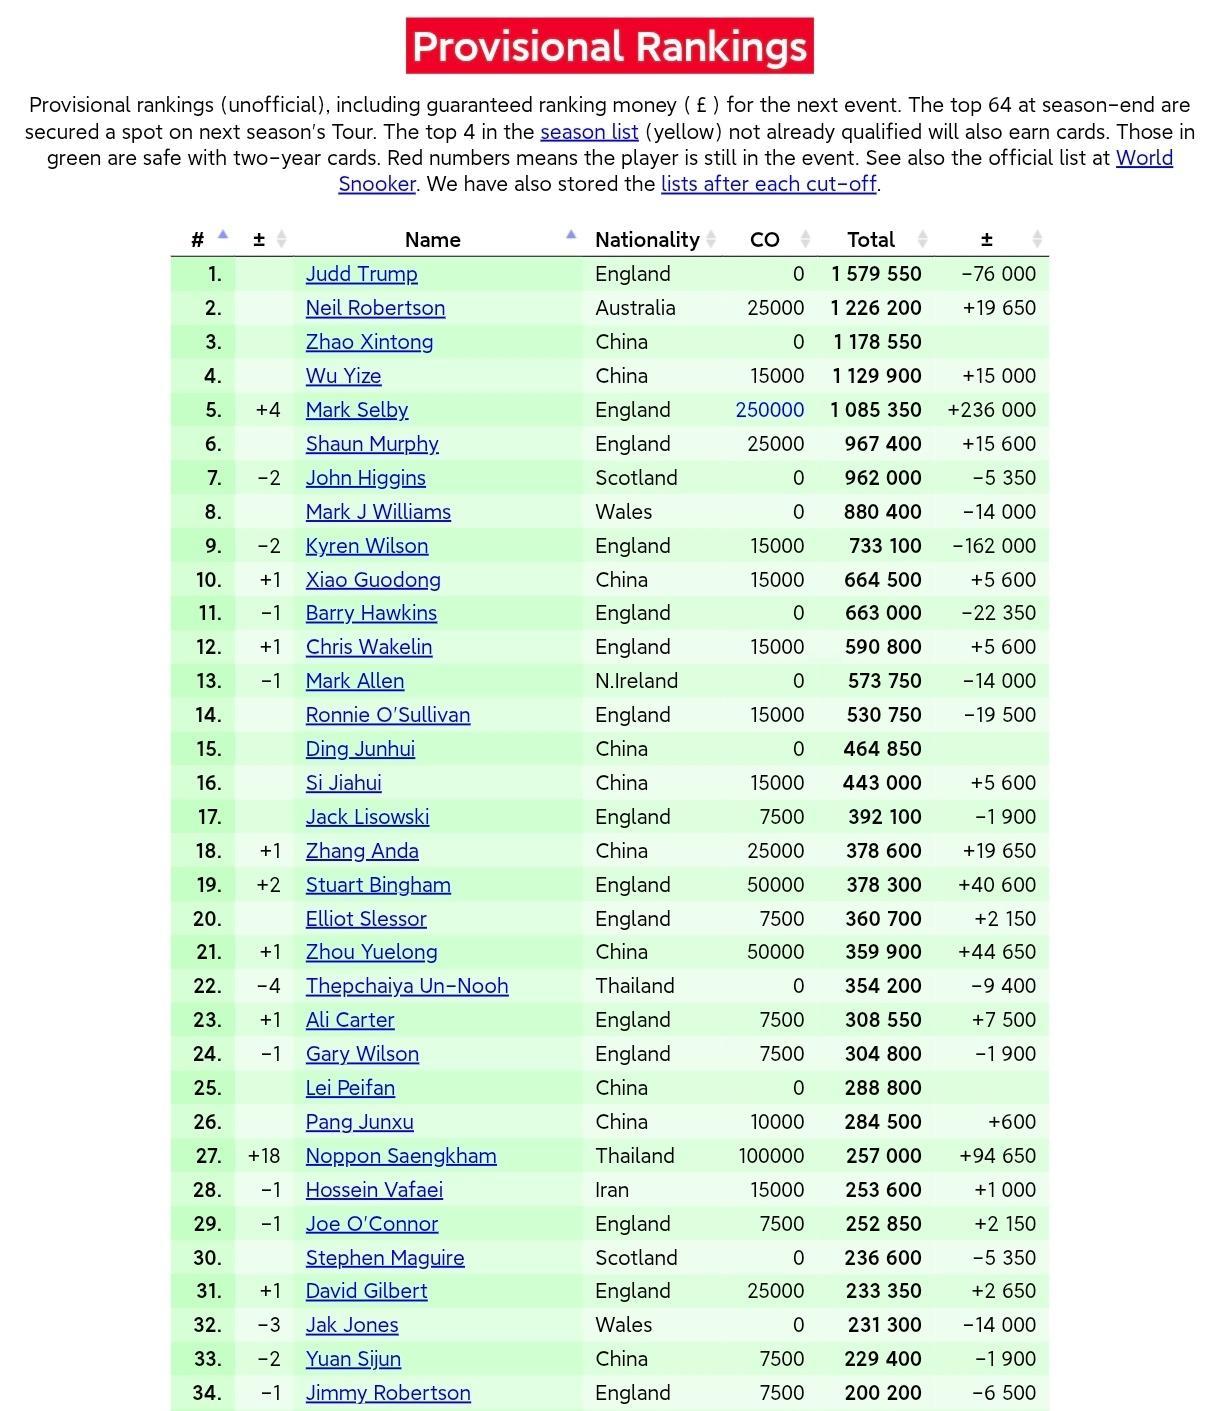Sort by Total column arrows
The image size is (1220, 1411).
923,238
